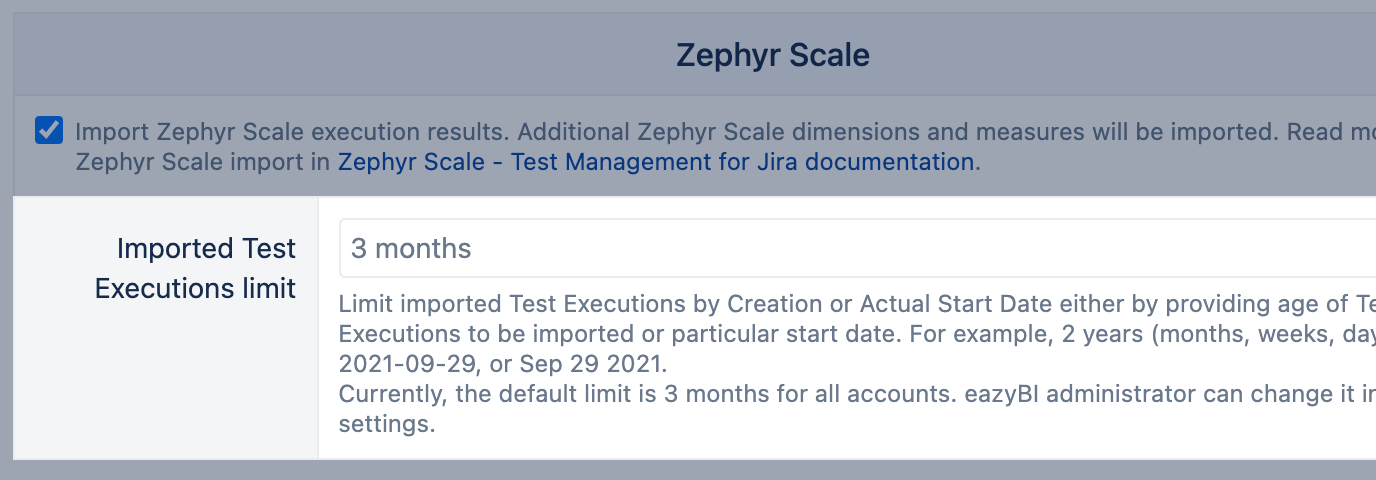Click the 'Imported Test' label text
1376x480 pixels.
206,248
